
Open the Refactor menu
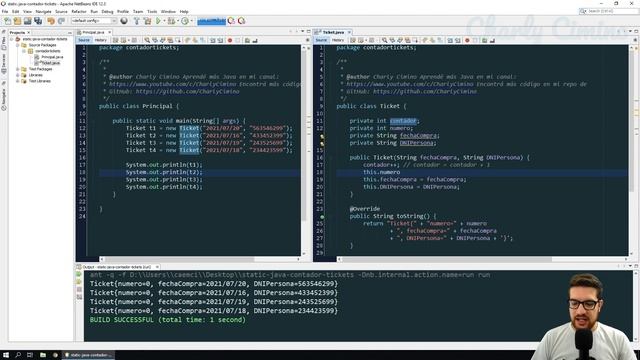tap(79, 11)
